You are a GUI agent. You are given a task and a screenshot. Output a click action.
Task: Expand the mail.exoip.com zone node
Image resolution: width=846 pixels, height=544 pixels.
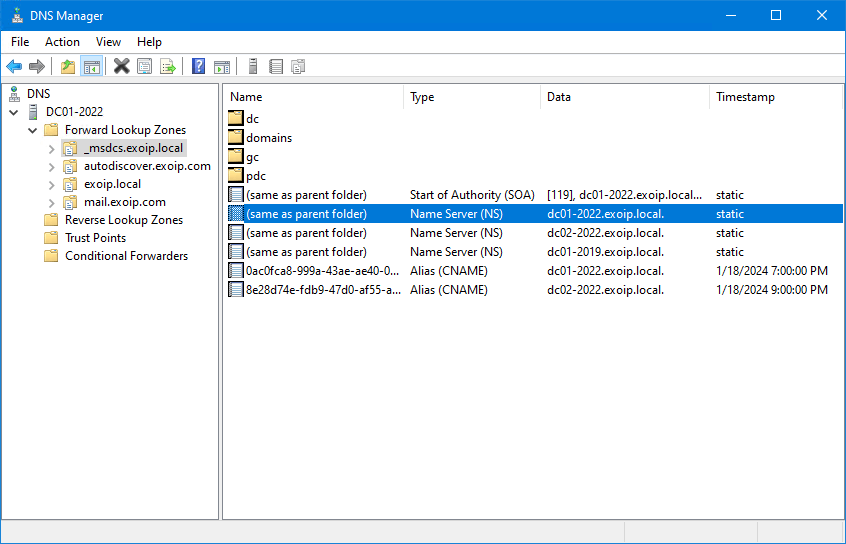[x=52, y=202]
